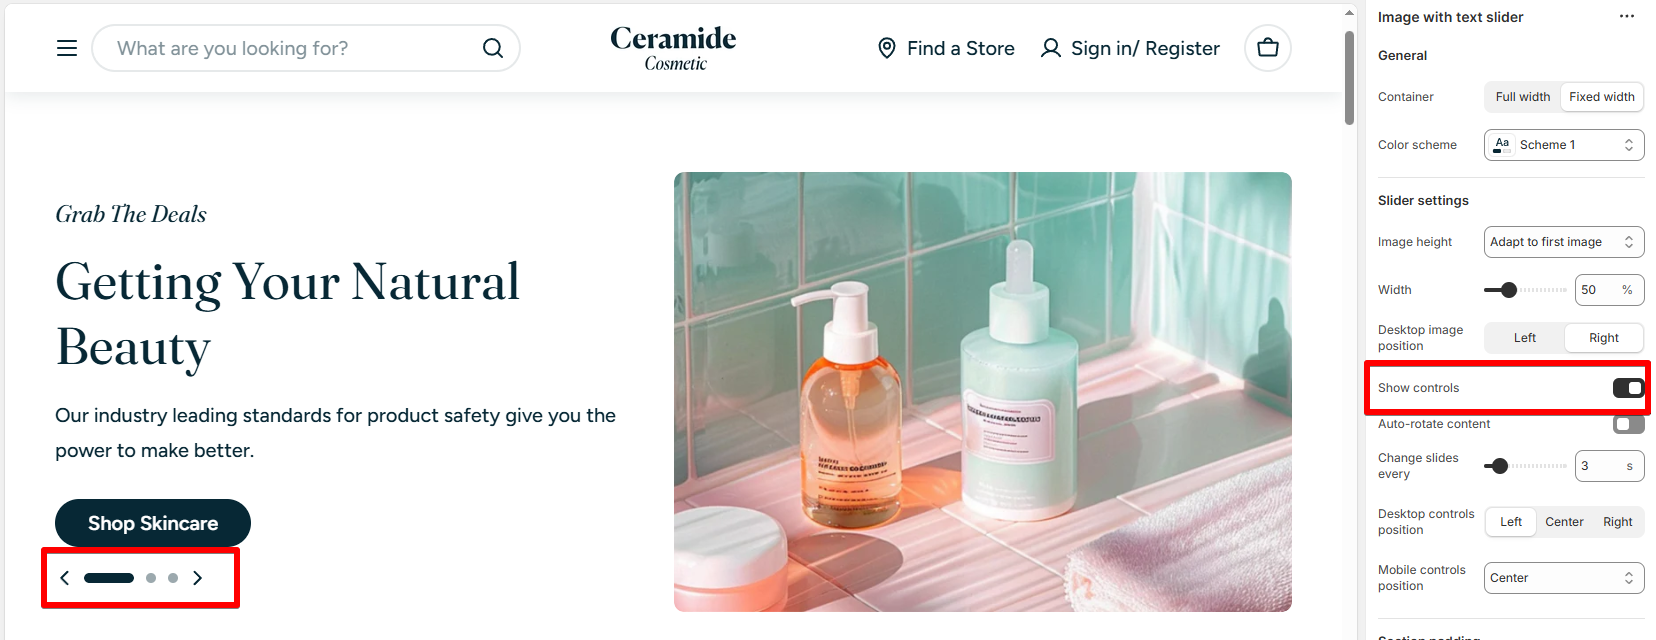The width and height of the screenshot is (1656, 640).
Task: Open the Color scheme dropdown
Action: point(1564,145)
